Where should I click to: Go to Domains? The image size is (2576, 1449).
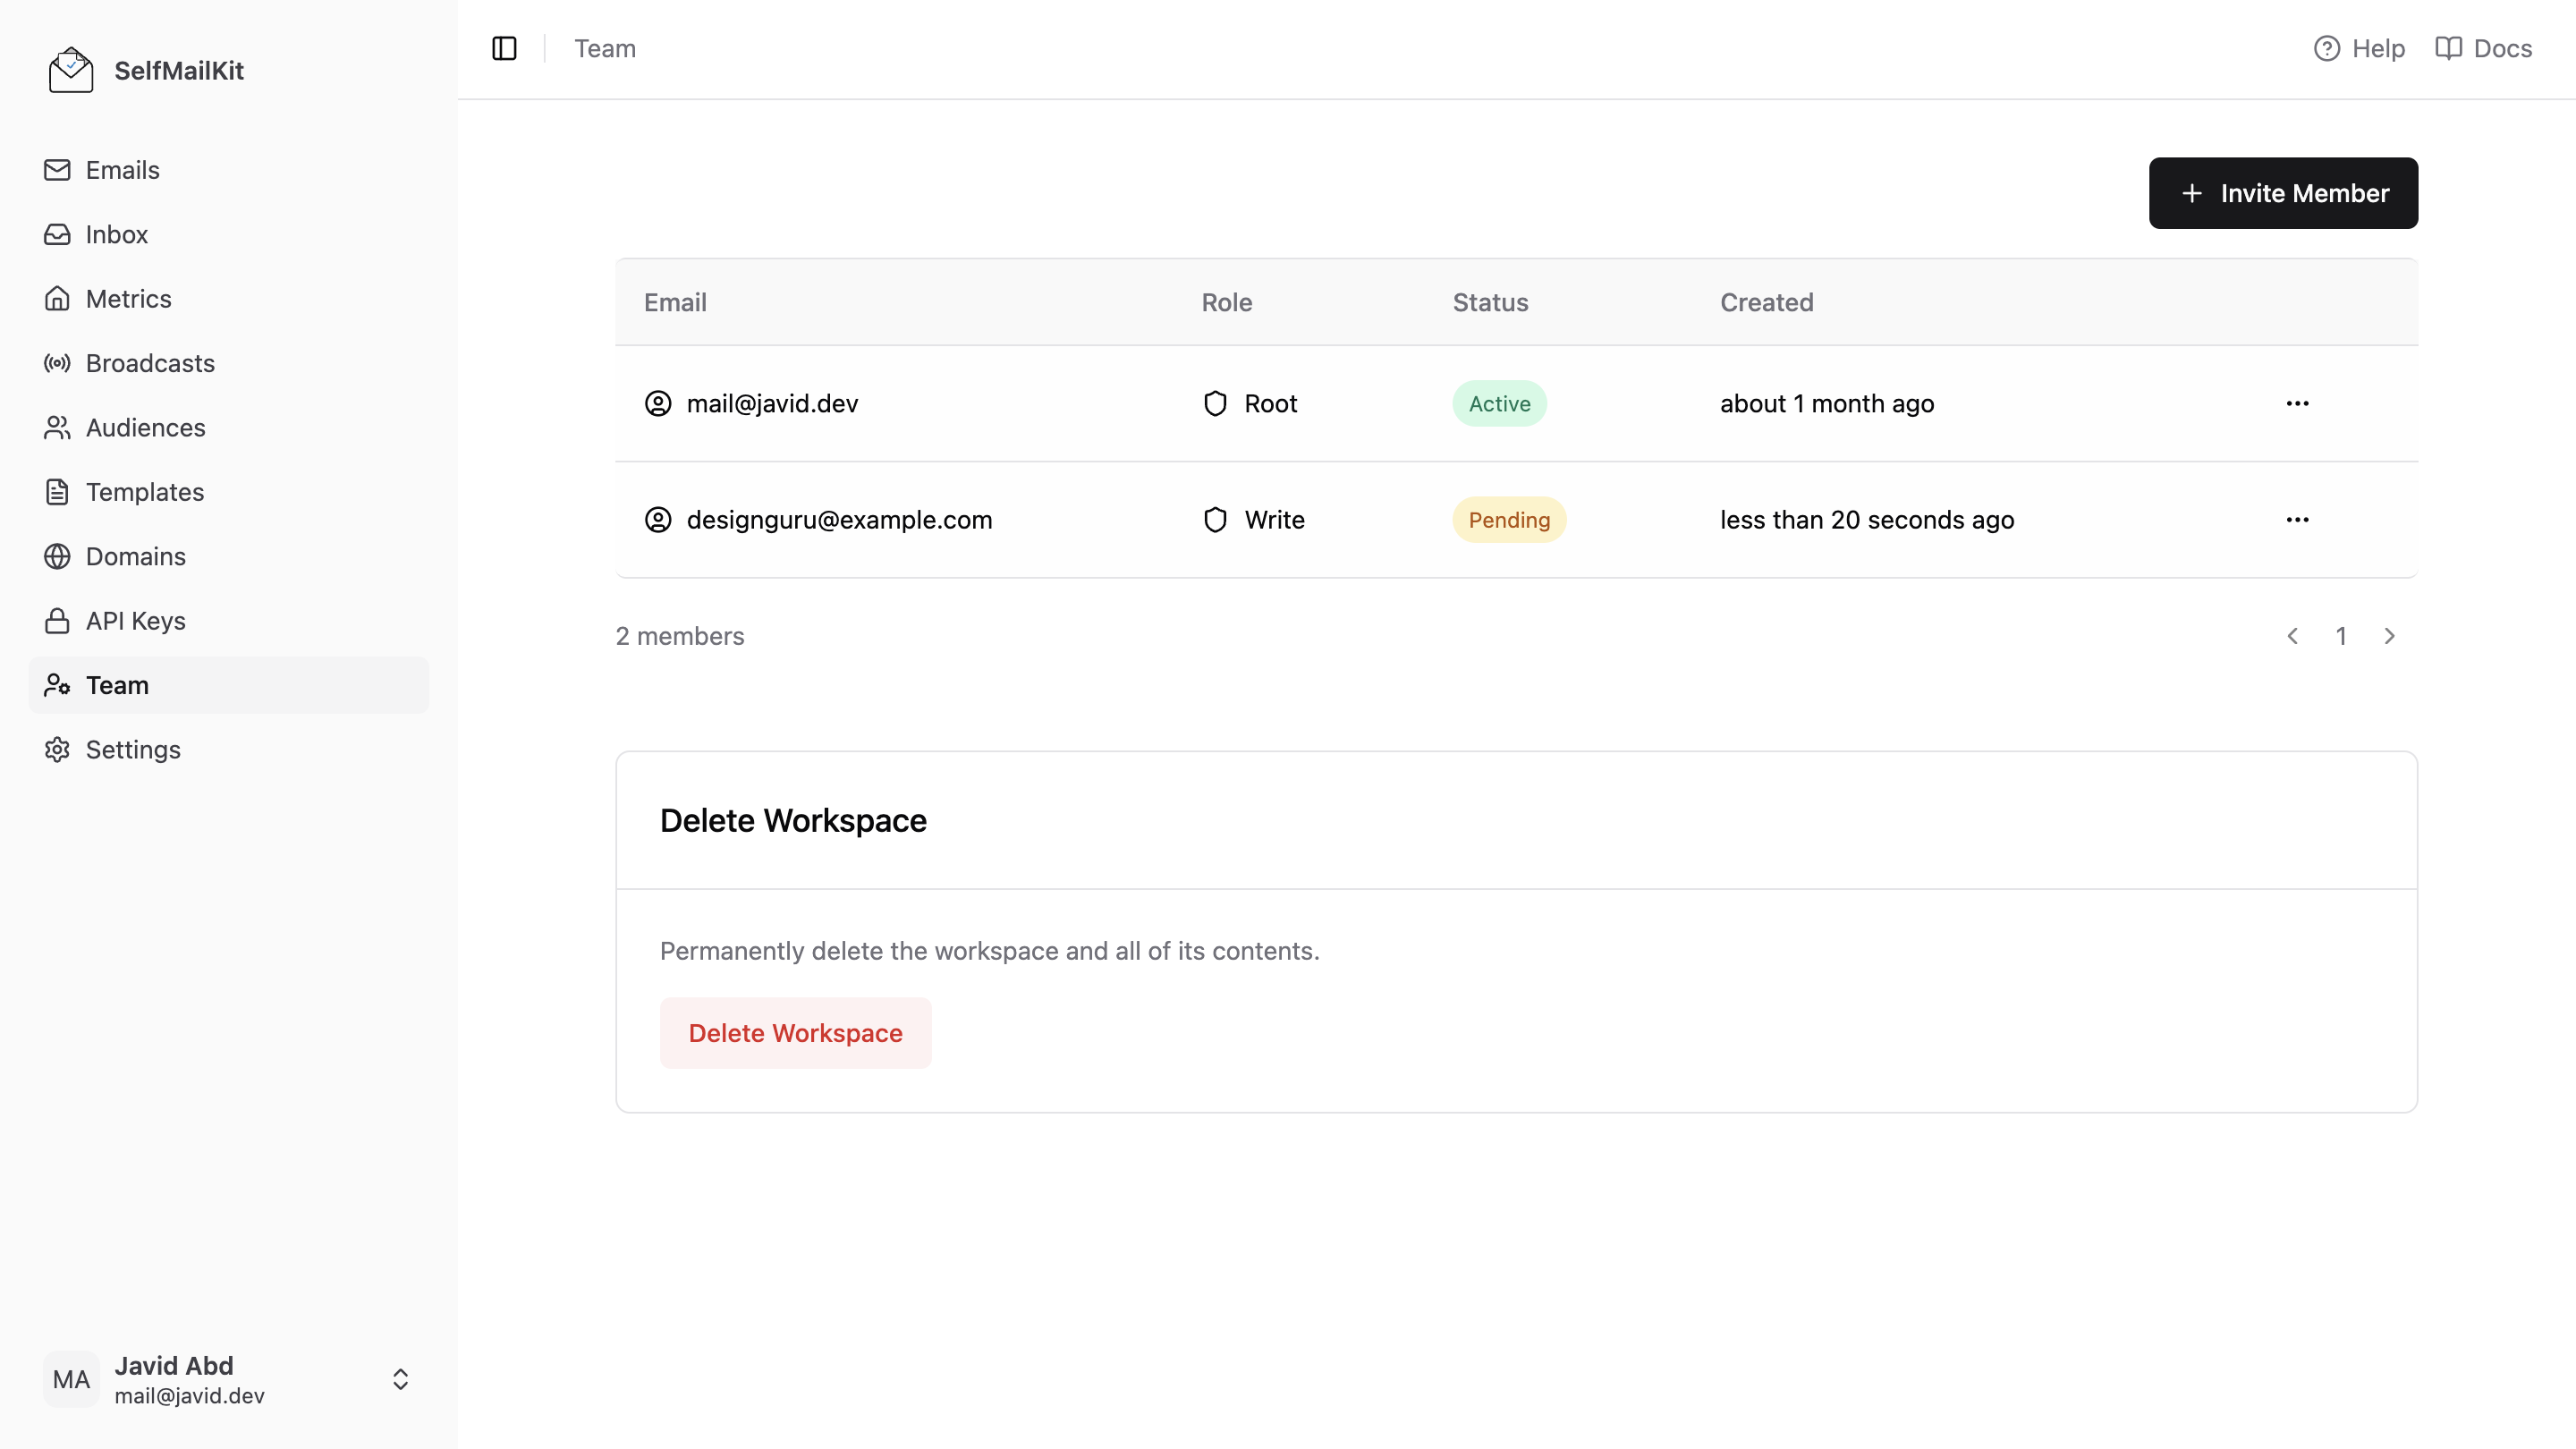click(x=229, y=556)
